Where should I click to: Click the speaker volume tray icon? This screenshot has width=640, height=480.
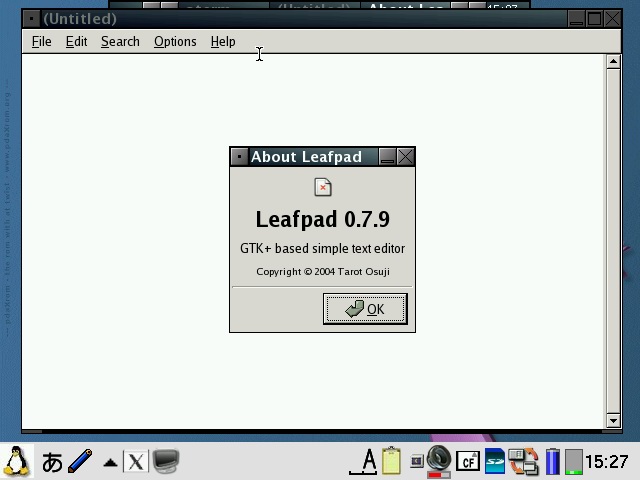click(x=439, y=460)
